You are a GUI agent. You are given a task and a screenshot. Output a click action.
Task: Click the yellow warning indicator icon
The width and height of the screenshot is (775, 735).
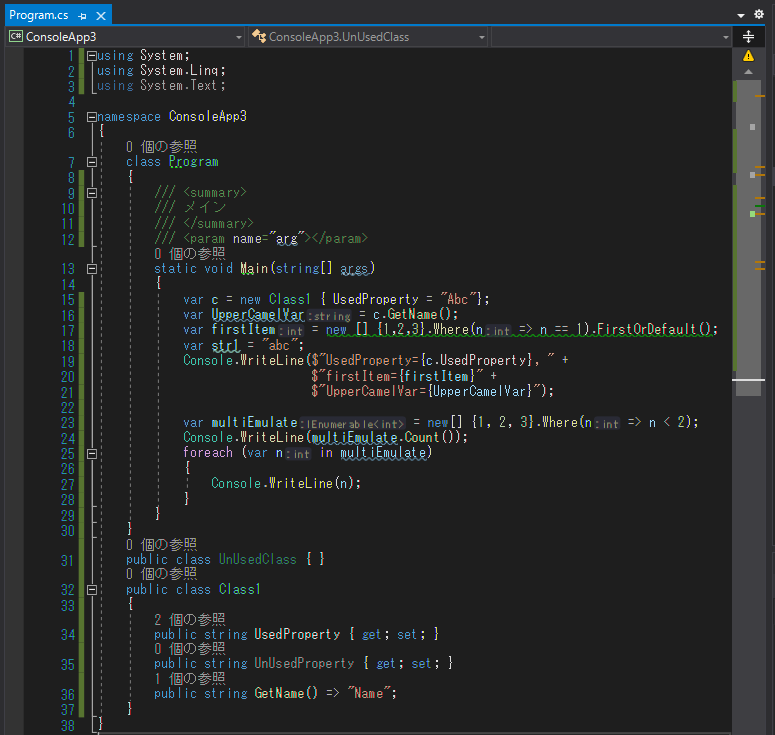coord(748,56)
